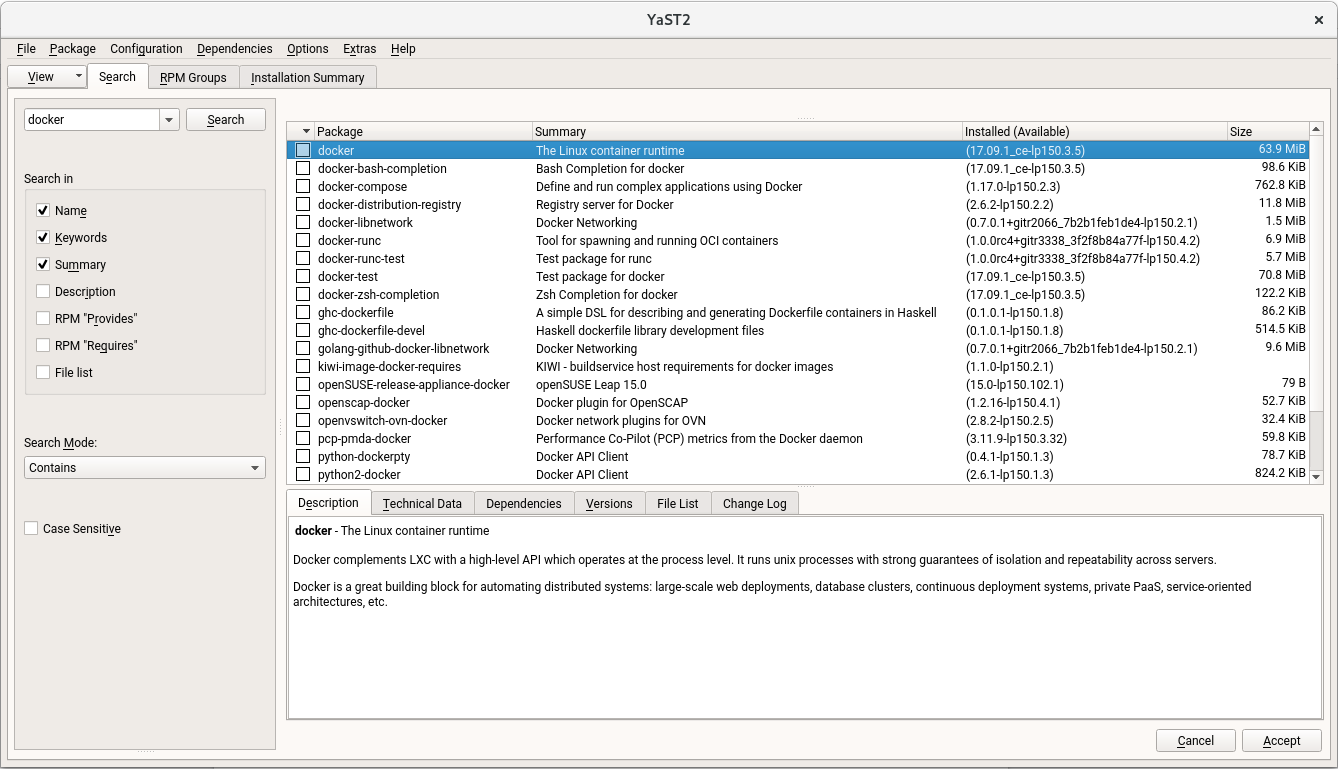
Task: Open the File menu
Action: tap(26, 48)
